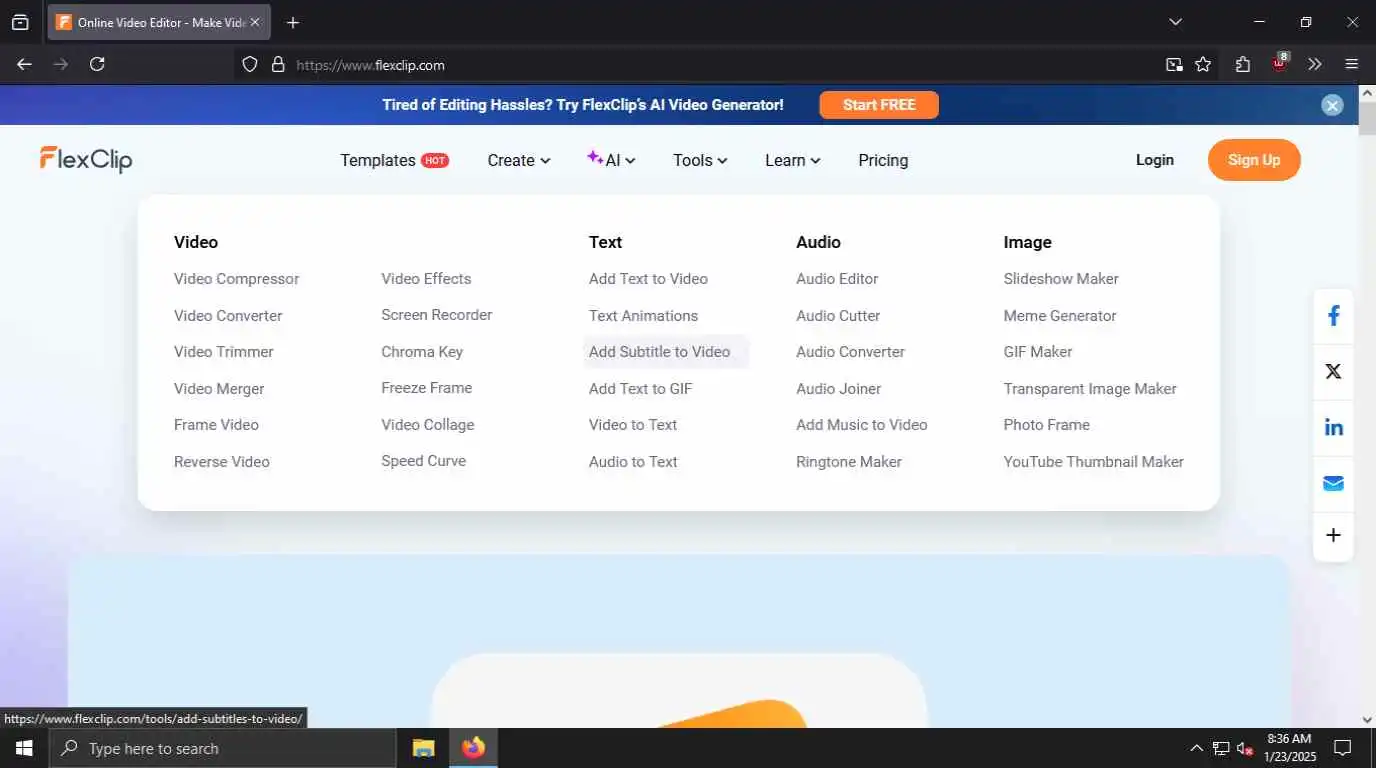The height and width of the screenshot is (768, 1376).
Task: Click the Sign Up button
Action: (1254, 160)
